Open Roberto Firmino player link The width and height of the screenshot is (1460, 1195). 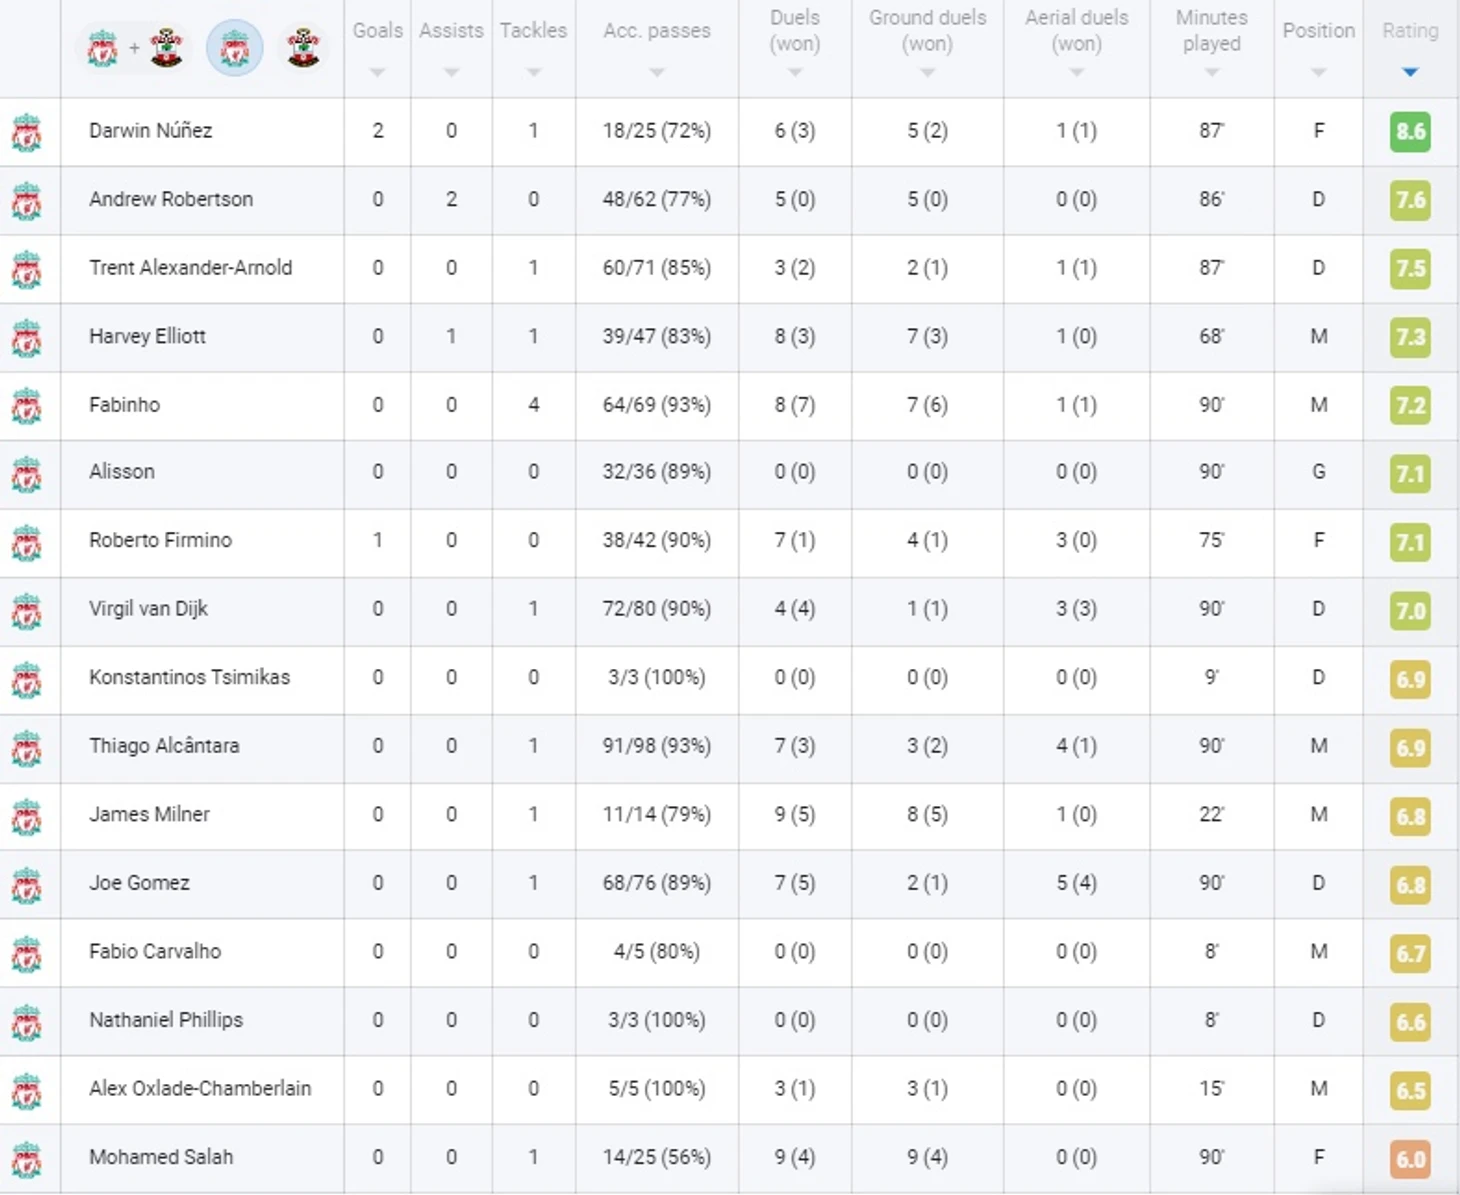click(160, 540)
